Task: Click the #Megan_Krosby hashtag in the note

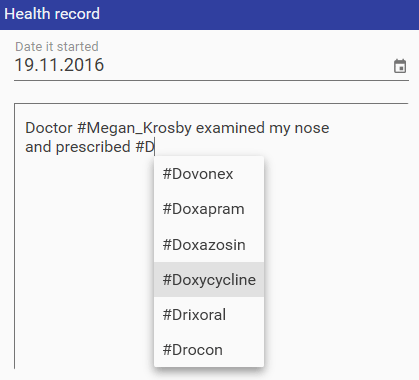Action: coord(134,128)
